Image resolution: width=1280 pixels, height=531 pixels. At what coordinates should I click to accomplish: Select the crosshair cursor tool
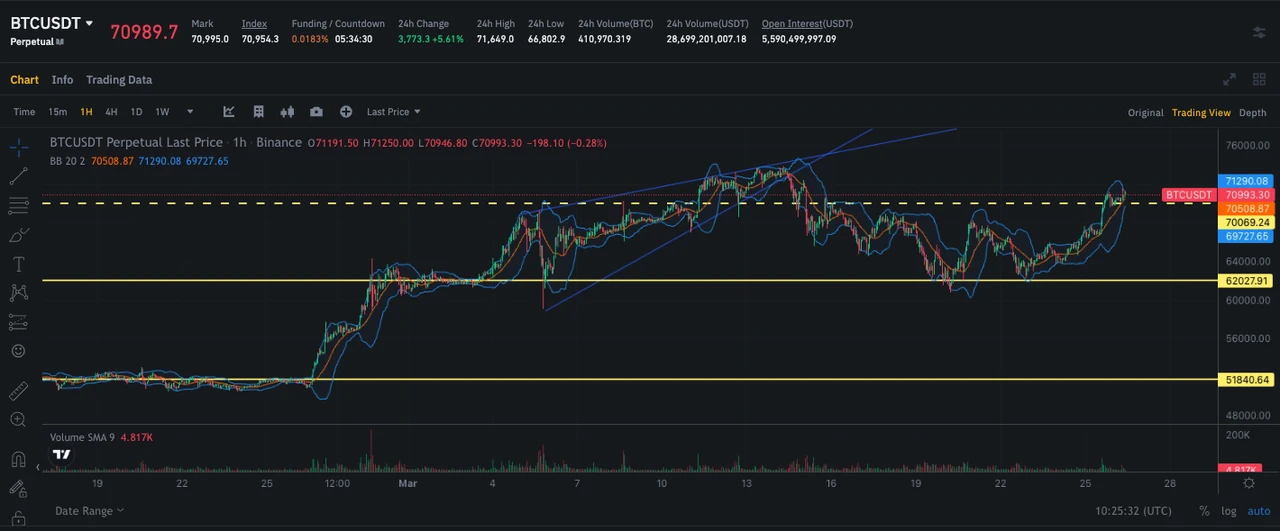[x=18, y=147]
